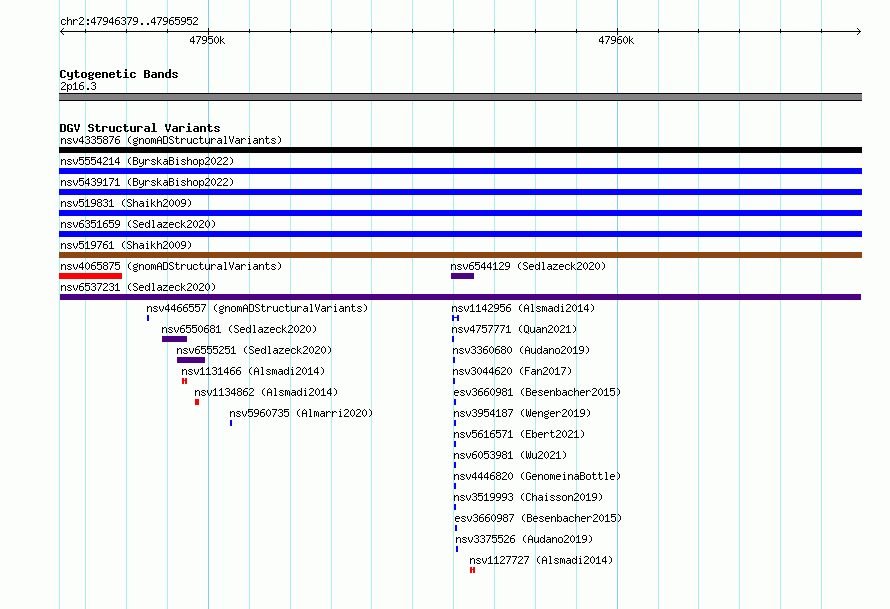The width and height of the screenshot is (890, 609).
Task: Click the blue mark under nsv3044620
Action: pyautogui.click(x=454, y=381)
